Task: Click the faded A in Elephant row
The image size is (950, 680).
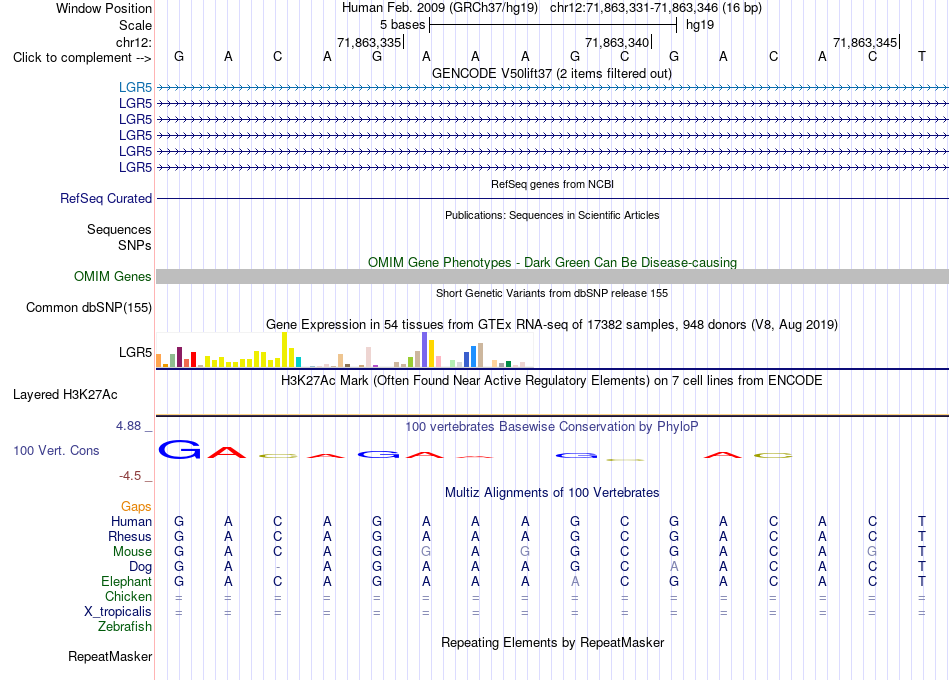Action: (575, 582)
